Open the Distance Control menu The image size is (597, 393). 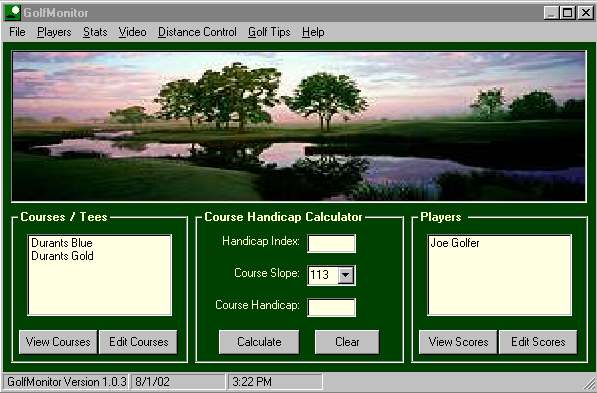click(197, 32)
